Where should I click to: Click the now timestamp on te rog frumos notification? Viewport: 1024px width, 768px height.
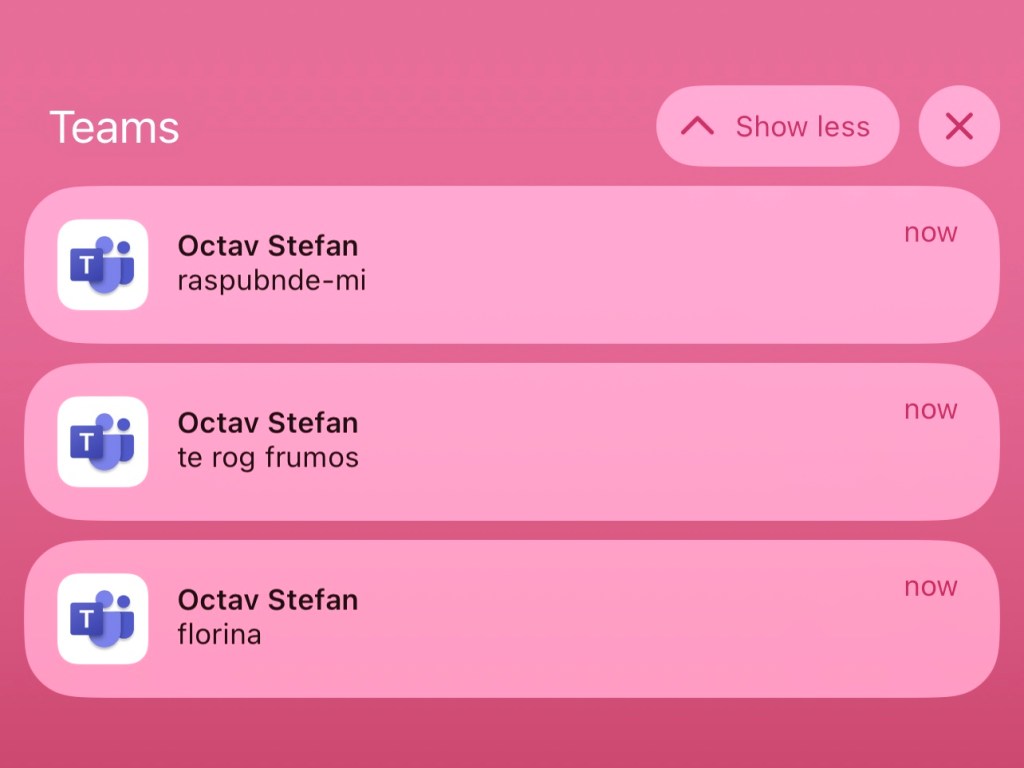[930, 410]
